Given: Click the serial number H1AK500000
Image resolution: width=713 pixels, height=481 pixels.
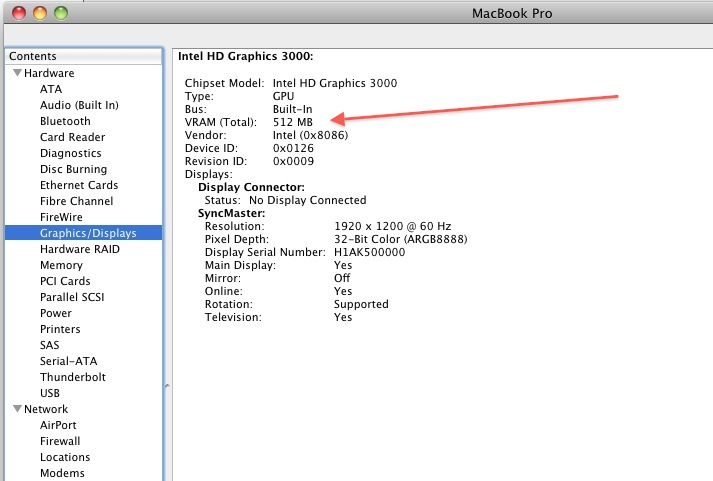Looking at the screenshot, I should [369, 252].
